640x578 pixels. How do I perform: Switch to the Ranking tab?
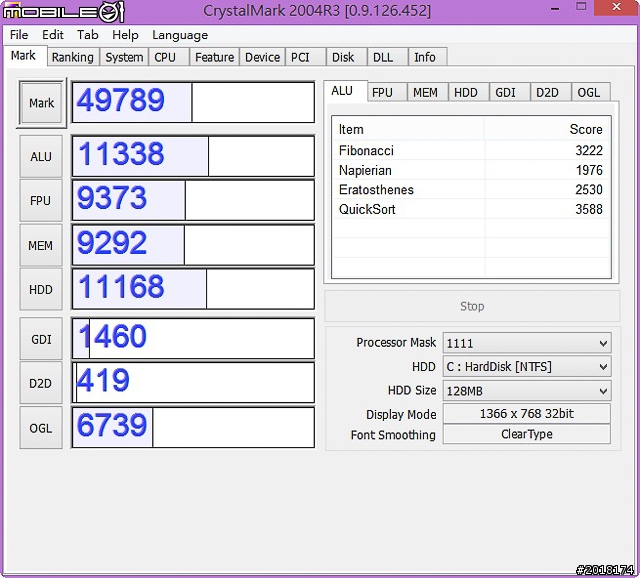73,57
